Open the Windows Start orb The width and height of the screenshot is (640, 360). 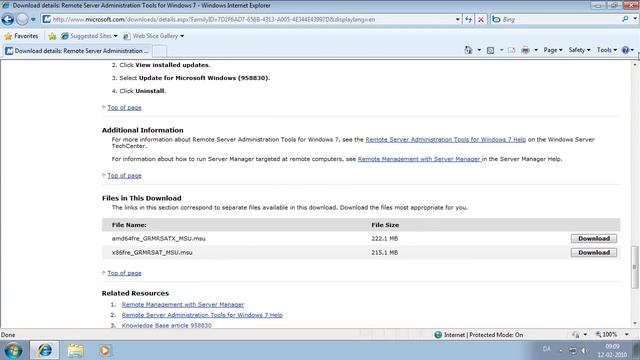13,351
